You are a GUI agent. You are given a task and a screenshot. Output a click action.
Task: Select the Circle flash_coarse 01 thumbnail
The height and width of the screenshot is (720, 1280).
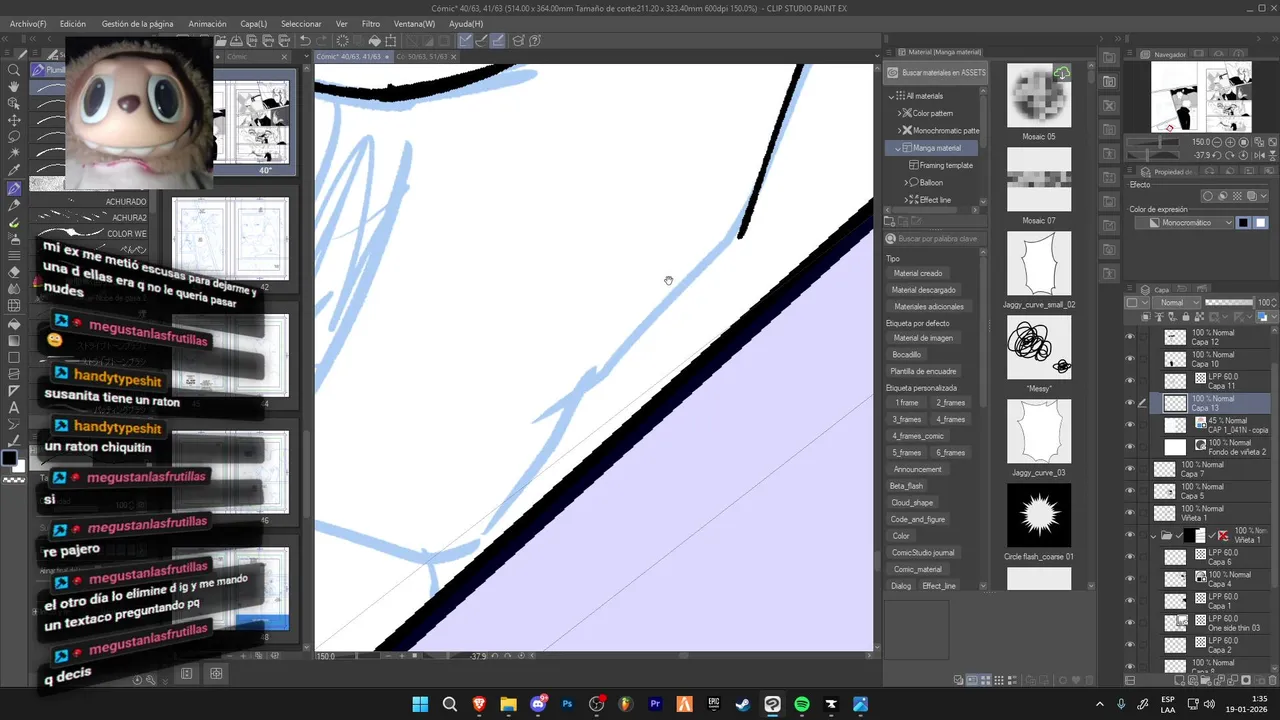1038,516
